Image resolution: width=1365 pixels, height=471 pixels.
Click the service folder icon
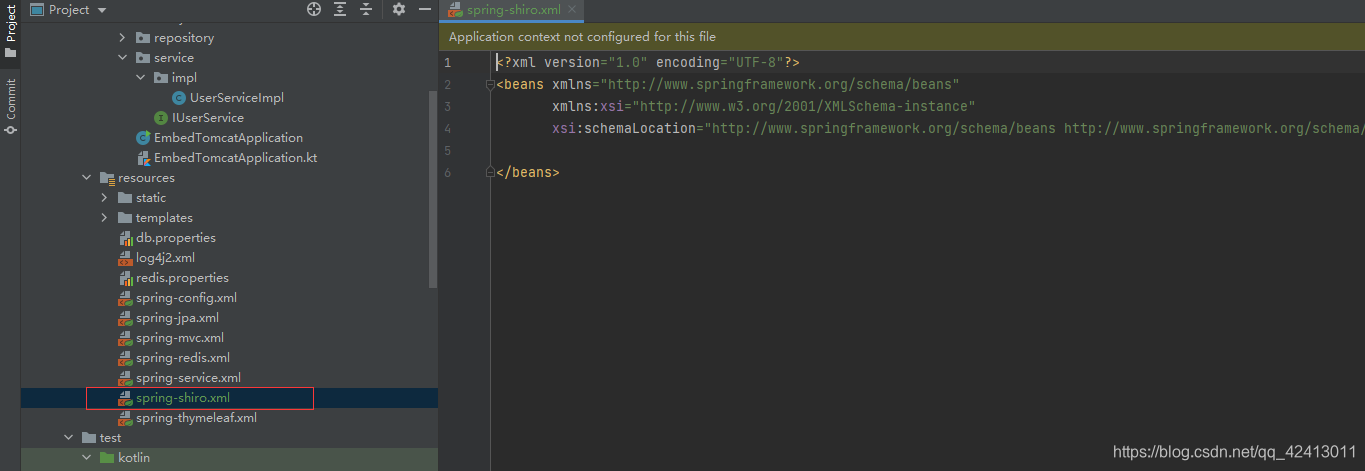click(x=142, y=57)
